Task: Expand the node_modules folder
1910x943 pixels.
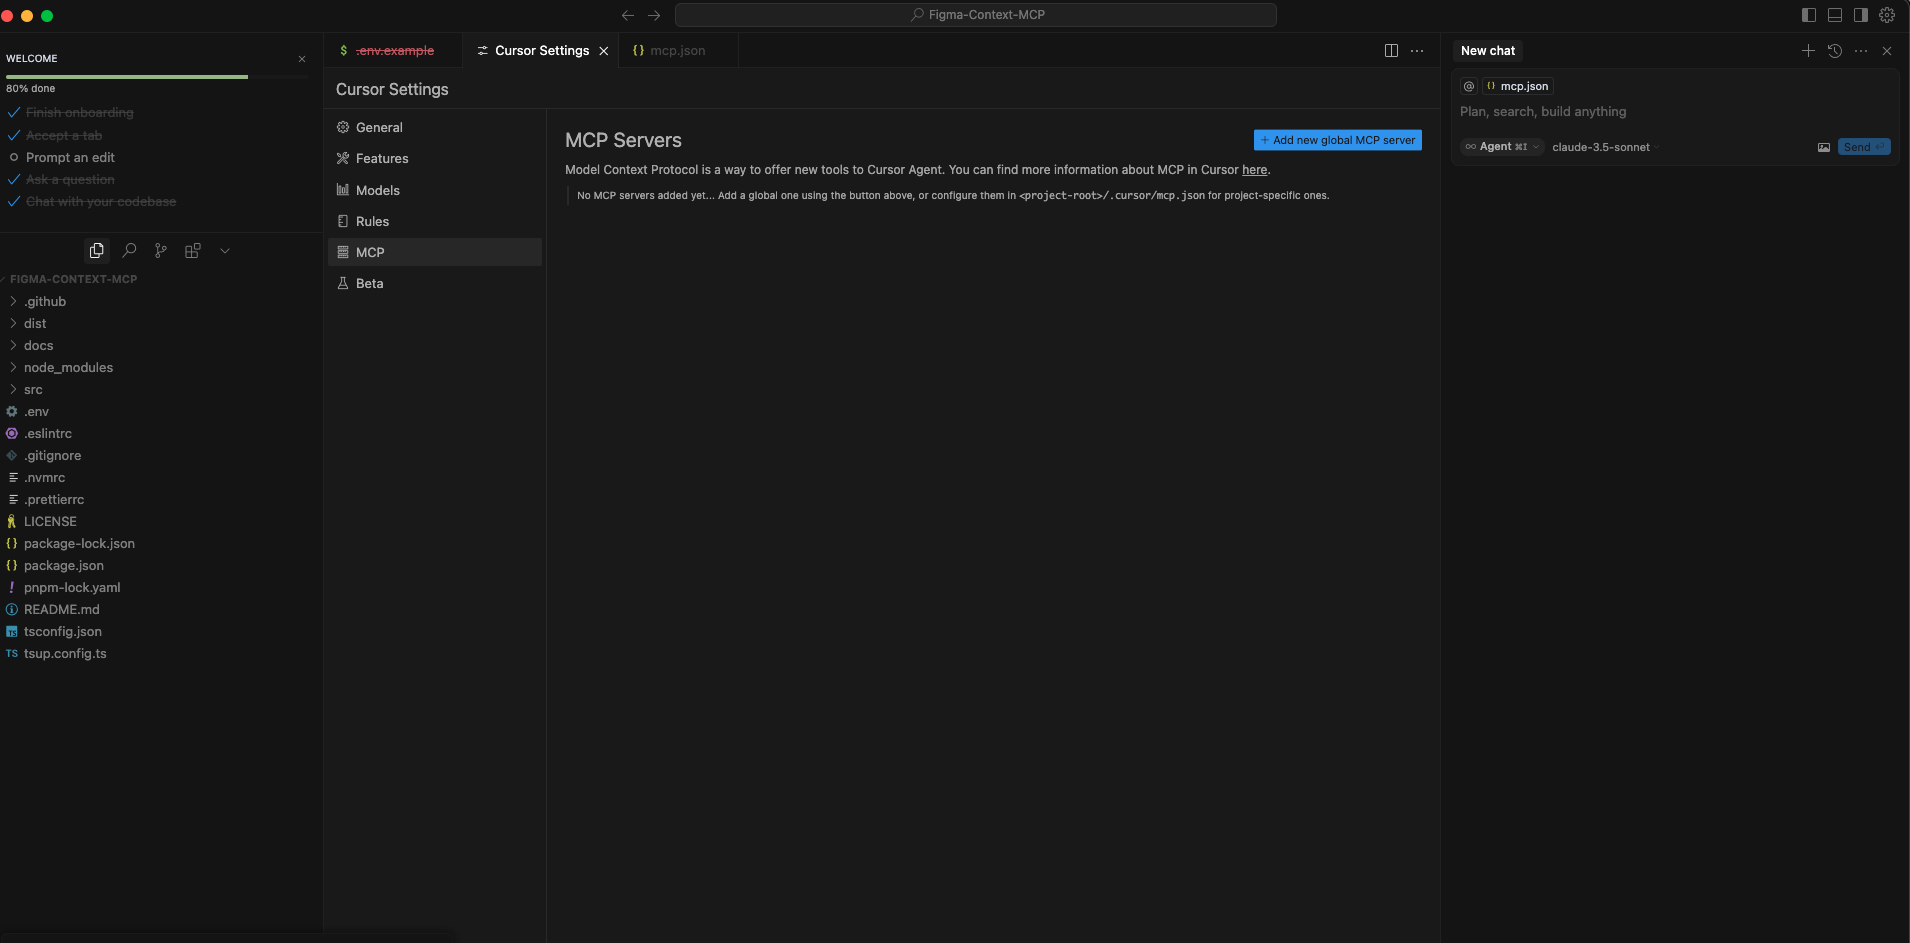Action: (x=161, y=368)
